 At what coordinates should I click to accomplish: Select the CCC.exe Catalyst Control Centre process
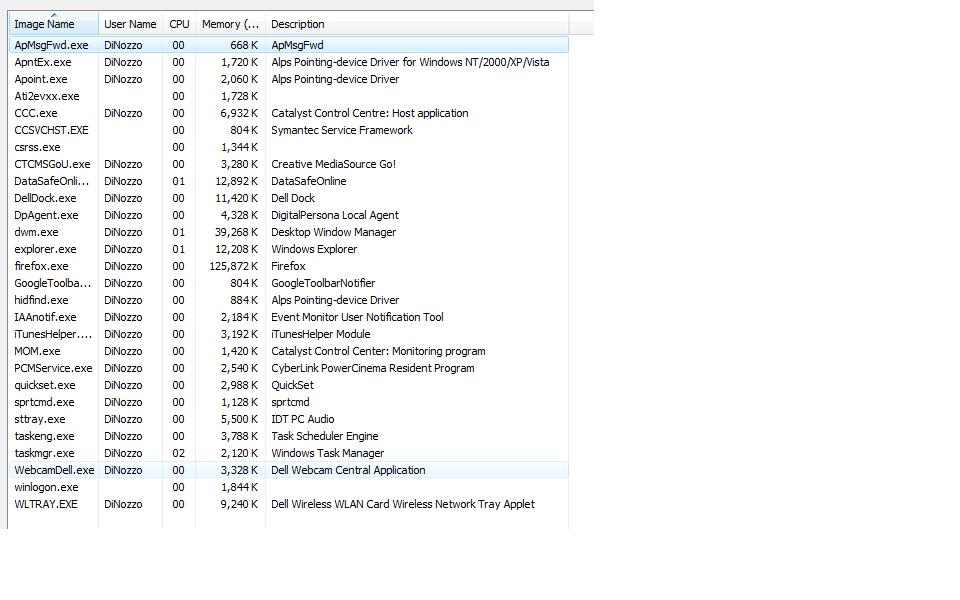(36, 113)
